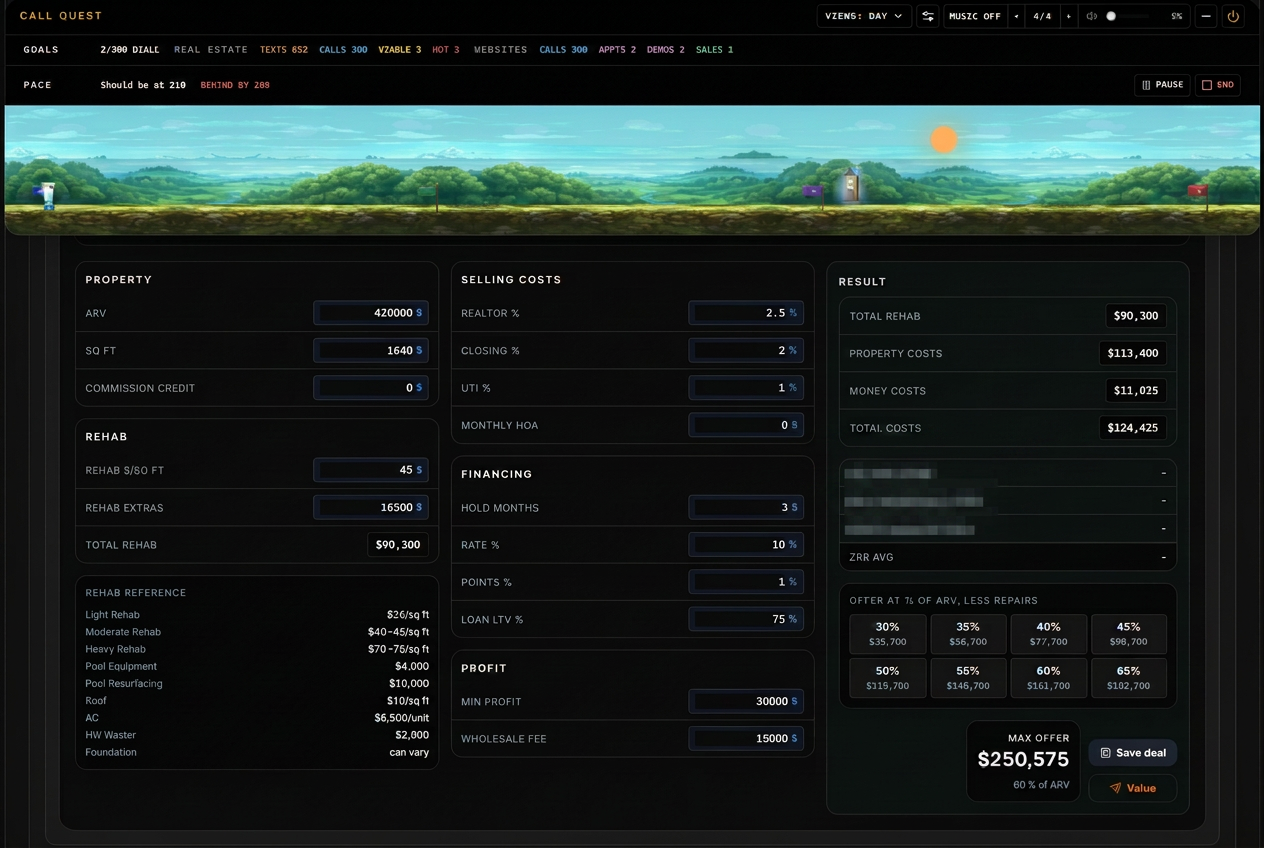Click the Texts 652 goal counter
The image size is (1264, 848).
[284, 50]
